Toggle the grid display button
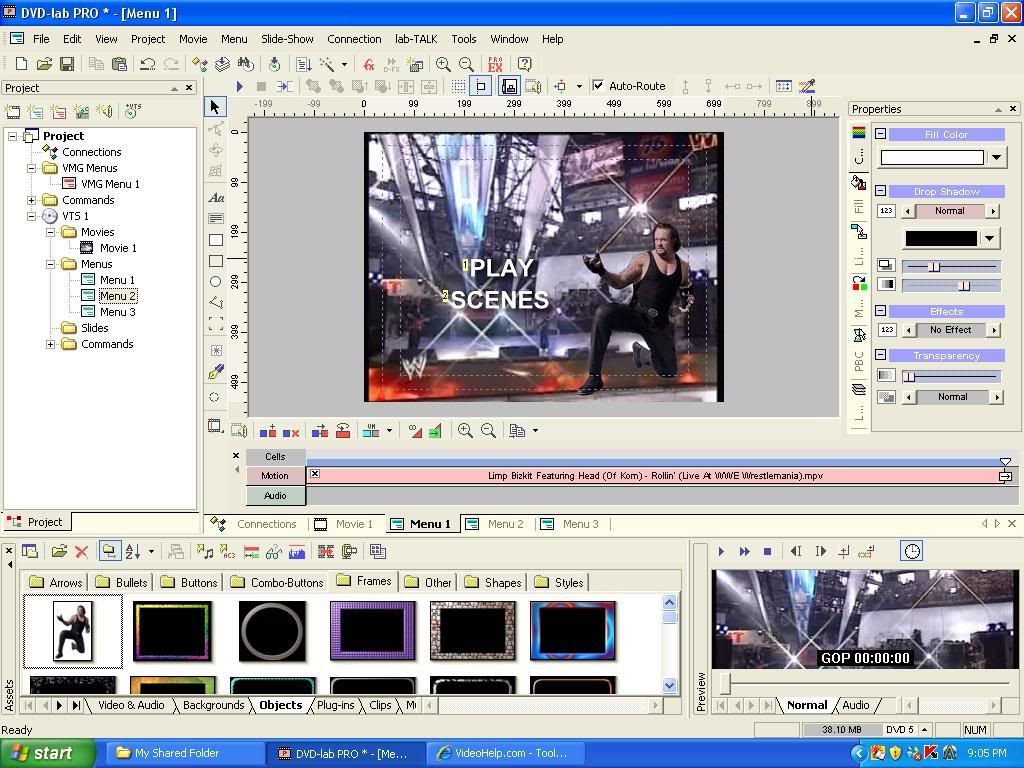 click(x=458, y=86)
